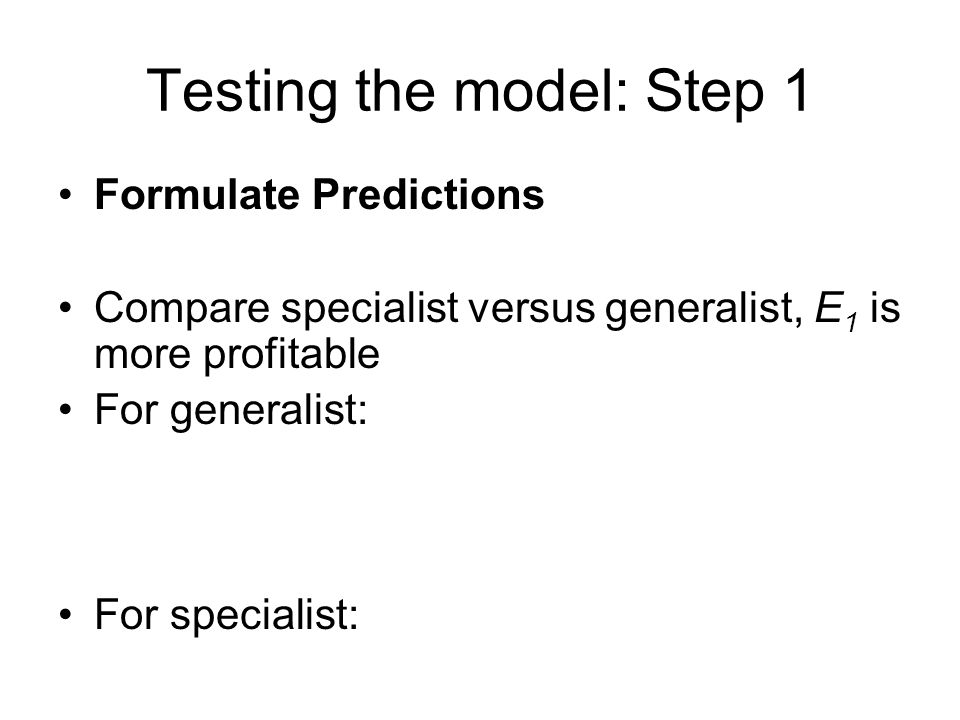The width and height of the screenshot is (960, 720).
Task: Click the 'For specialist:' bullet text
Action: click(x=226, y=614)
